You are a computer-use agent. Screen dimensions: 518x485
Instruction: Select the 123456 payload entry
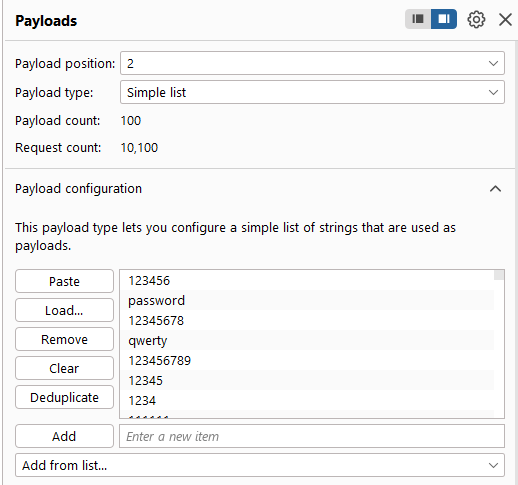point(307,280)
